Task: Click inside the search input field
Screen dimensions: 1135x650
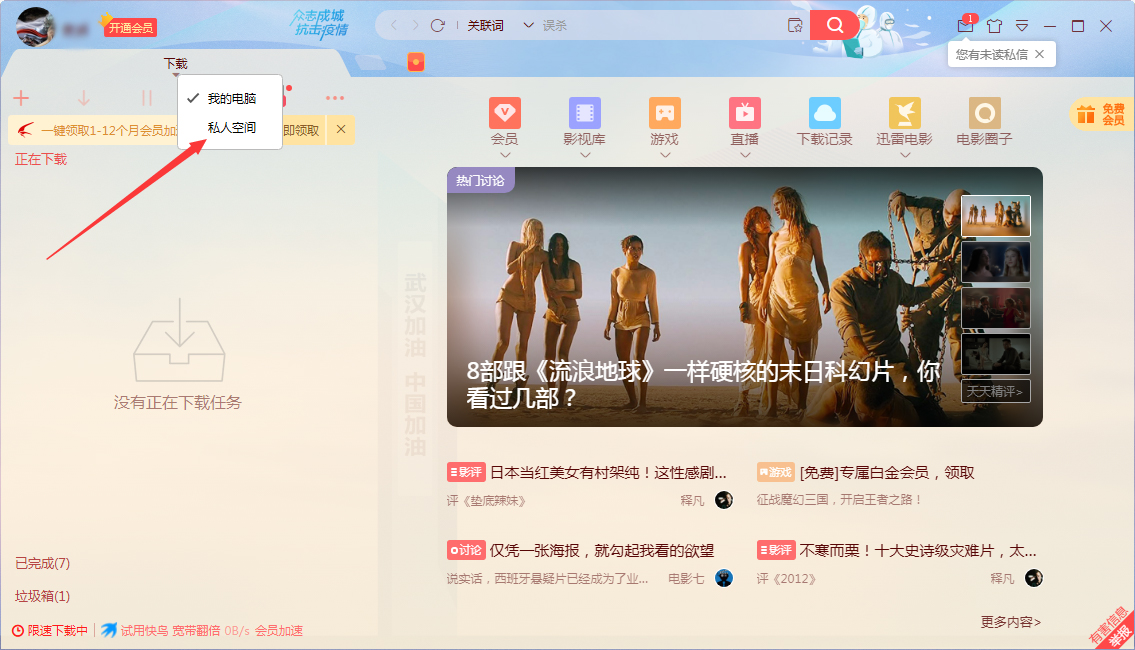Action: (650, 24)
